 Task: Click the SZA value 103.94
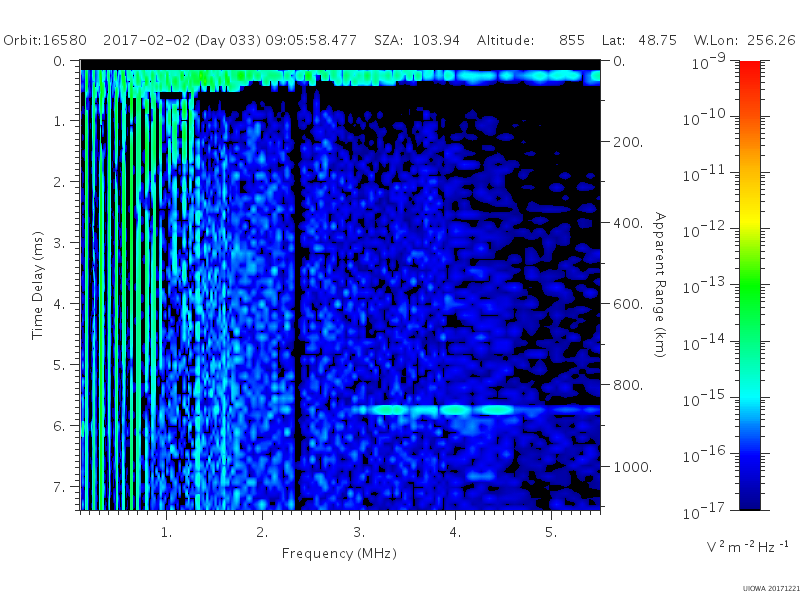[x=436, y=40]
